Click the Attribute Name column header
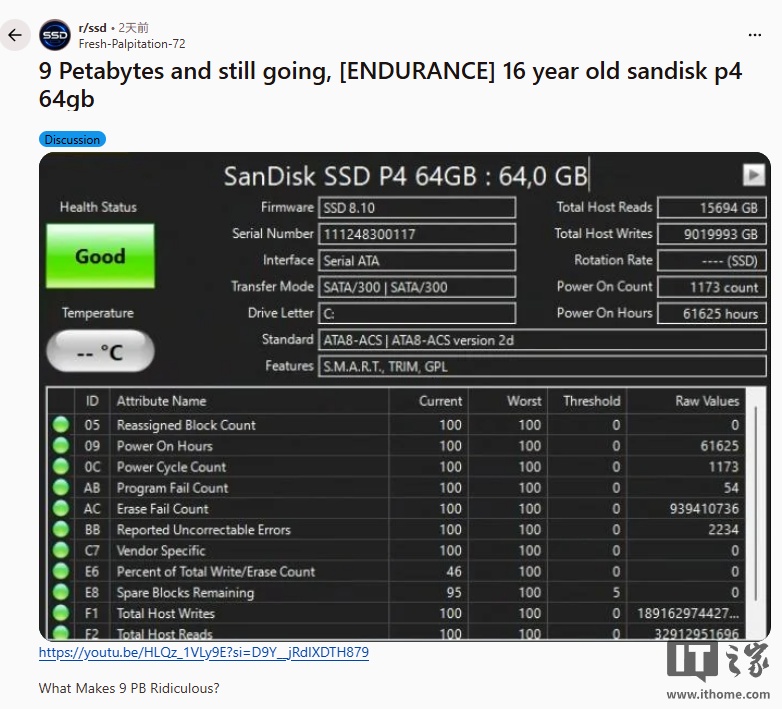 249,401
